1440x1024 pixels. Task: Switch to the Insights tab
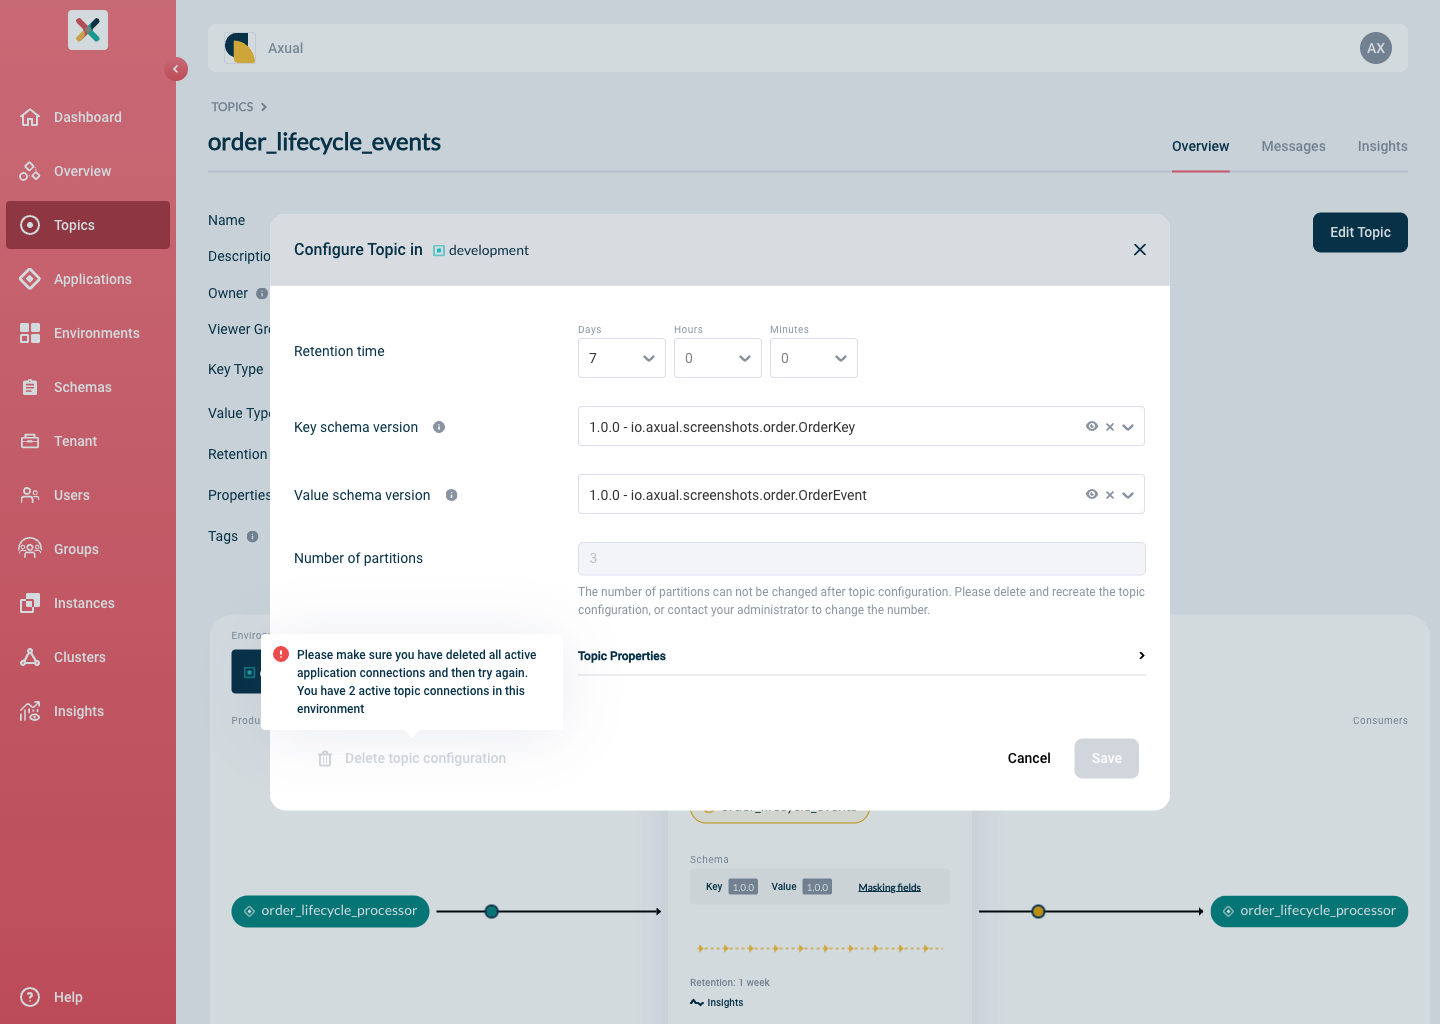tap(1382, 146)
